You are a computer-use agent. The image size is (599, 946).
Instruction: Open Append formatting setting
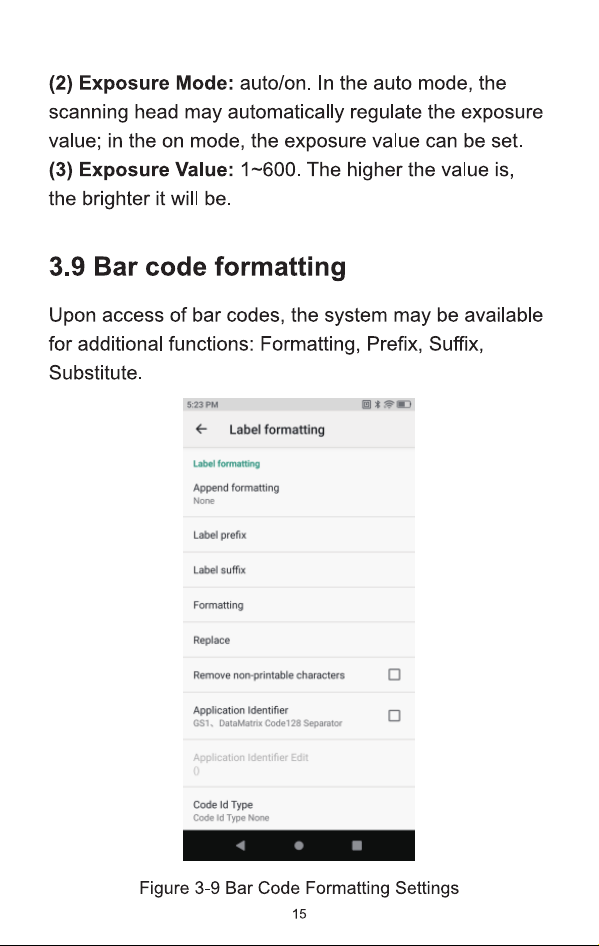pyautogui.click(x=299, y=494)
